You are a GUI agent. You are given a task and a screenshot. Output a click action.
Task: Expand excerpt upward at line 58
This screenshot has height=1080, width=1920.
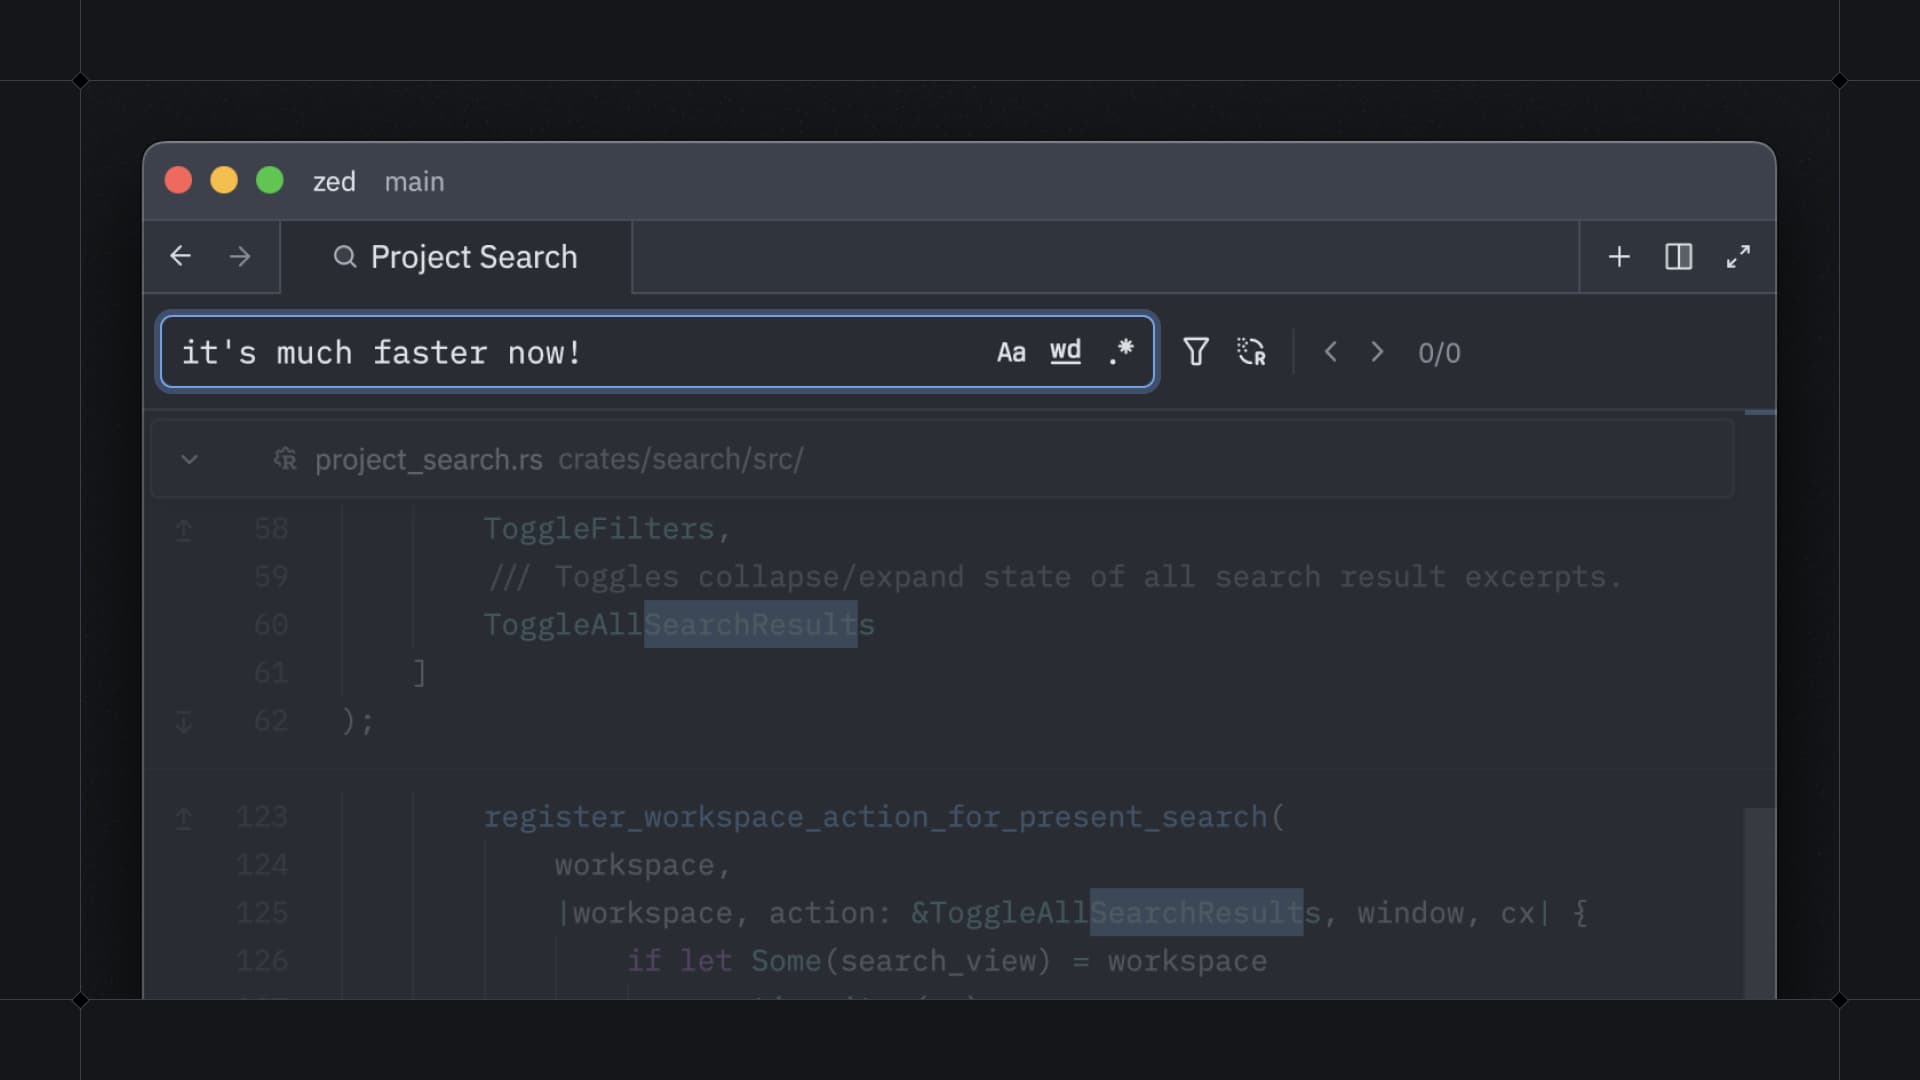tap(184, 529)
